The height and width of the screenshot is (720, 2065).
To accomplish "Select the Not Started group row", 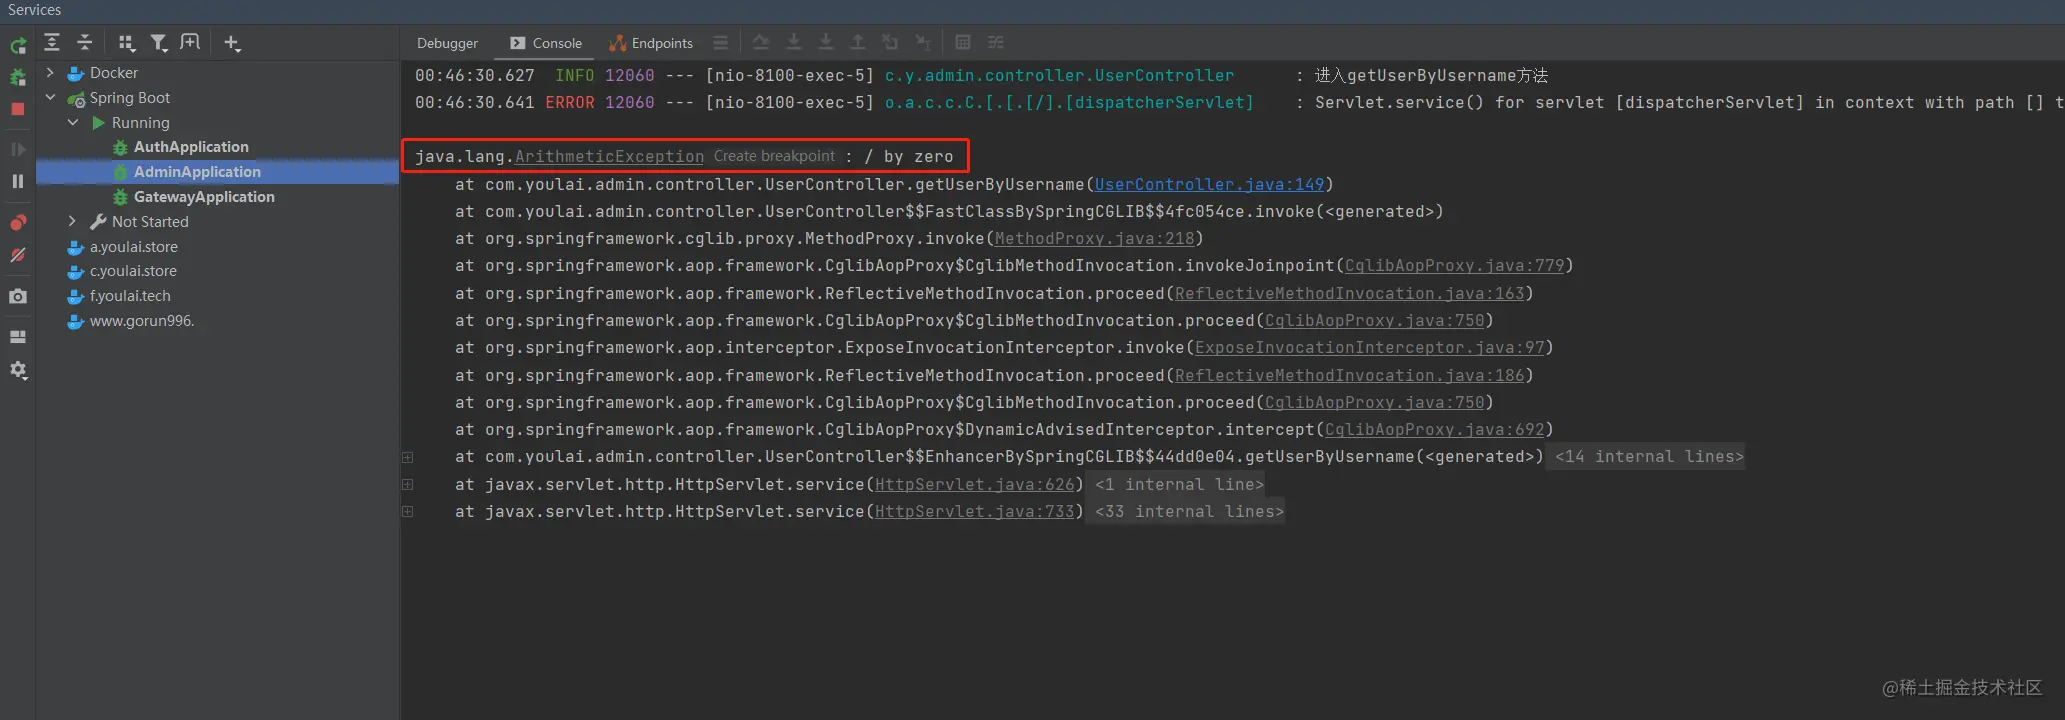I will 149,222.
